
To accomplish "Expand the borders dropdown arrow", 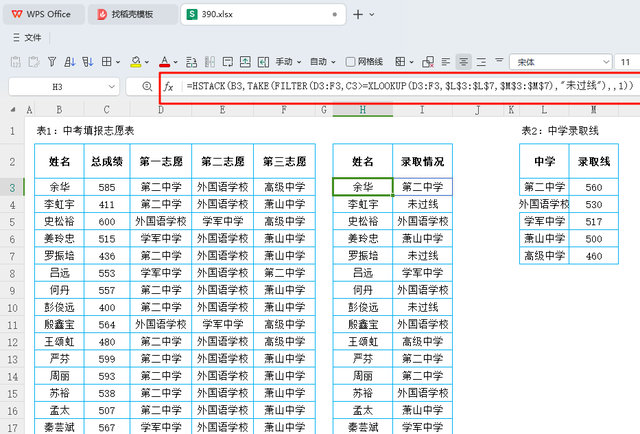I will [118, 62].
